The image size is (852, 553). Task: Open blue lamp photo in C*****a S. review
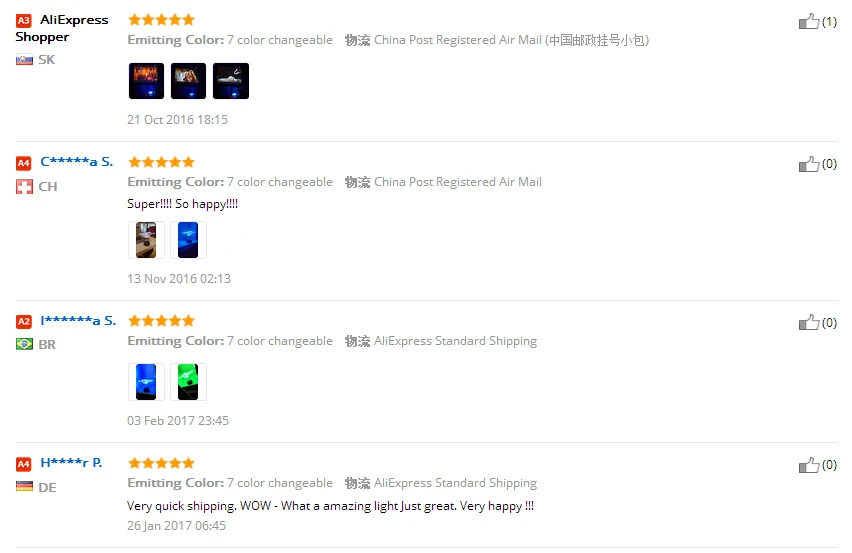(x=188, y=240)
